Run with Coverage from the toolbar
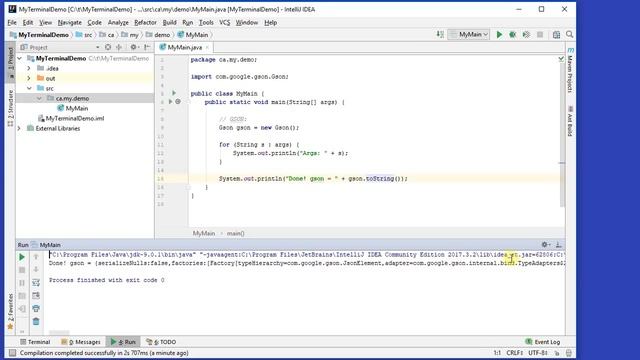Screen dimensions: 640x360 click(x=527, y=35)
